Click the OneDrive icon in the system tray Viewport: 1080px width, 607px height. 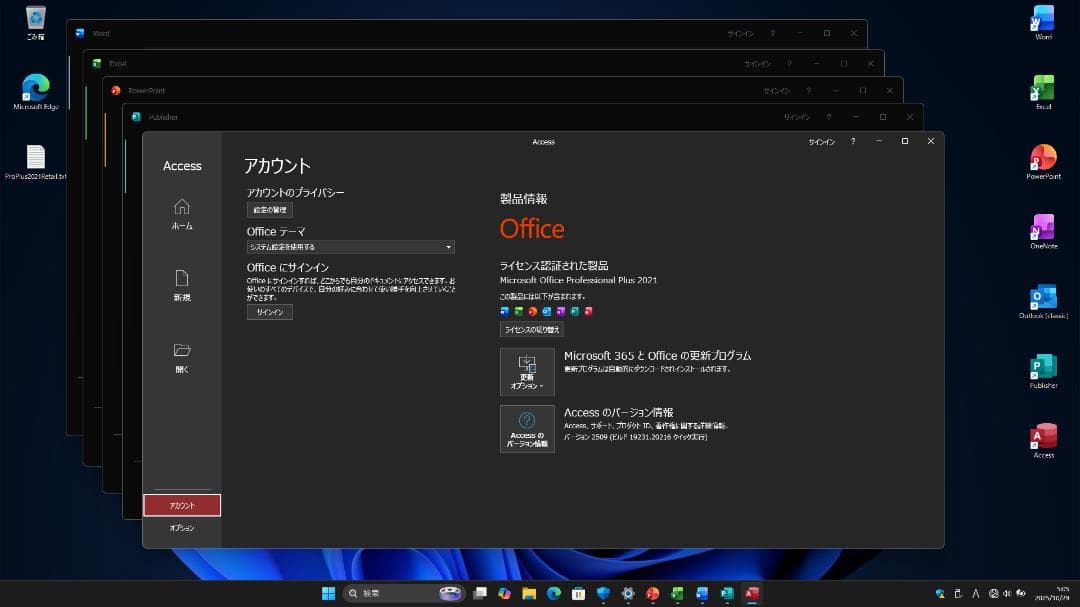click(x=938, y=593)
